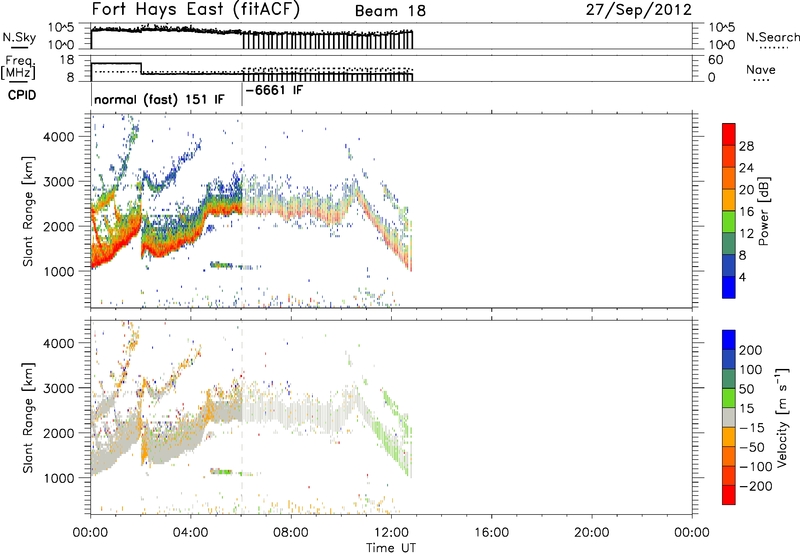
Task: Click the 'Power [dB]' colorbar title
Action: [763, 211]
